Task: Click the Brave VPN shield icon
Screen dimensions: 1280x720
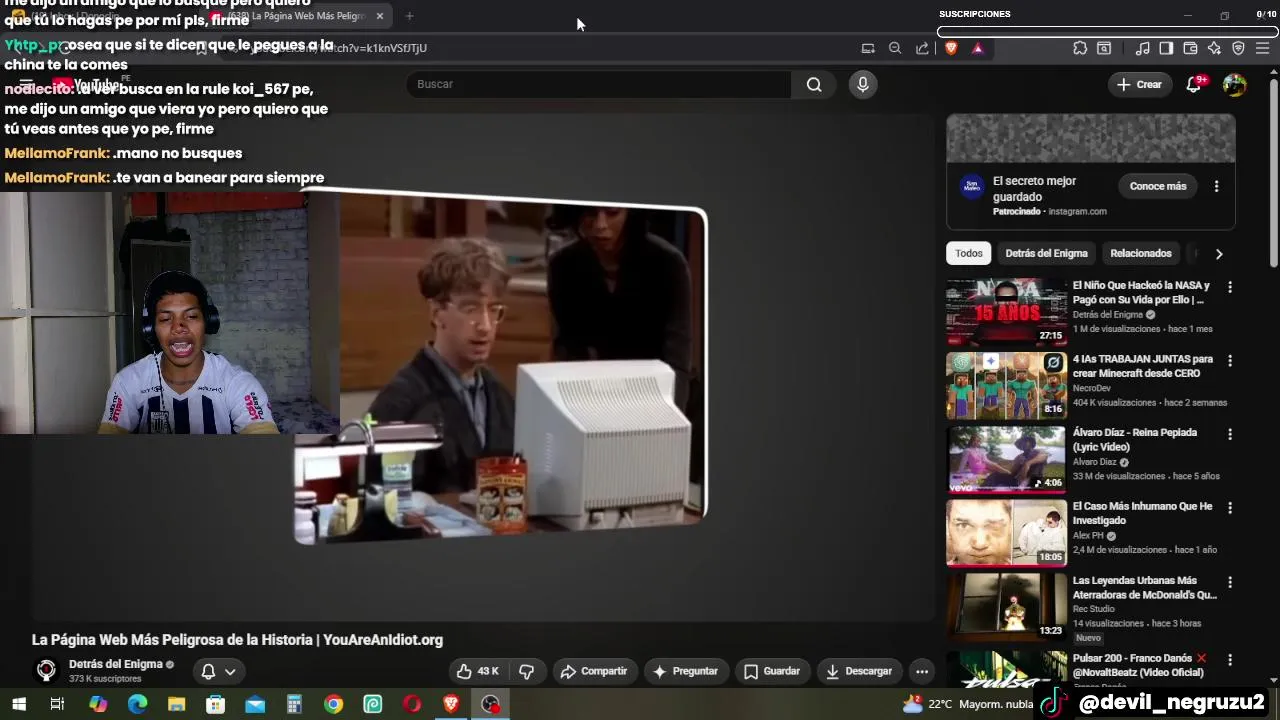Action: point(1238,48)
